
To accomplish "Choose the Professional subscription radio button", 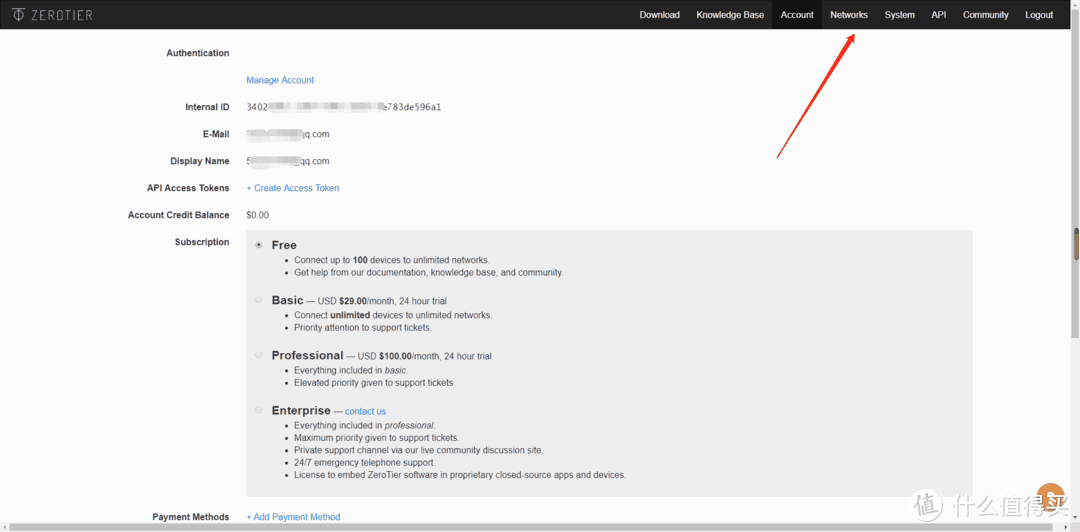I will (x=259, y=355).
